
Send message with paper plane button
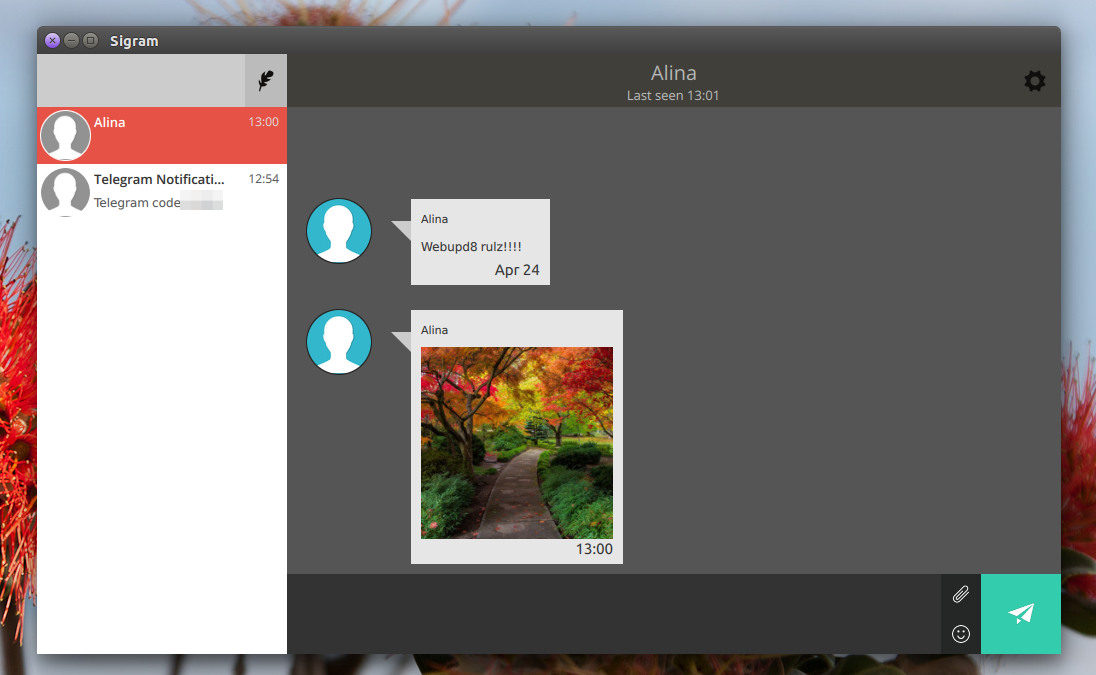[1021, 614]
